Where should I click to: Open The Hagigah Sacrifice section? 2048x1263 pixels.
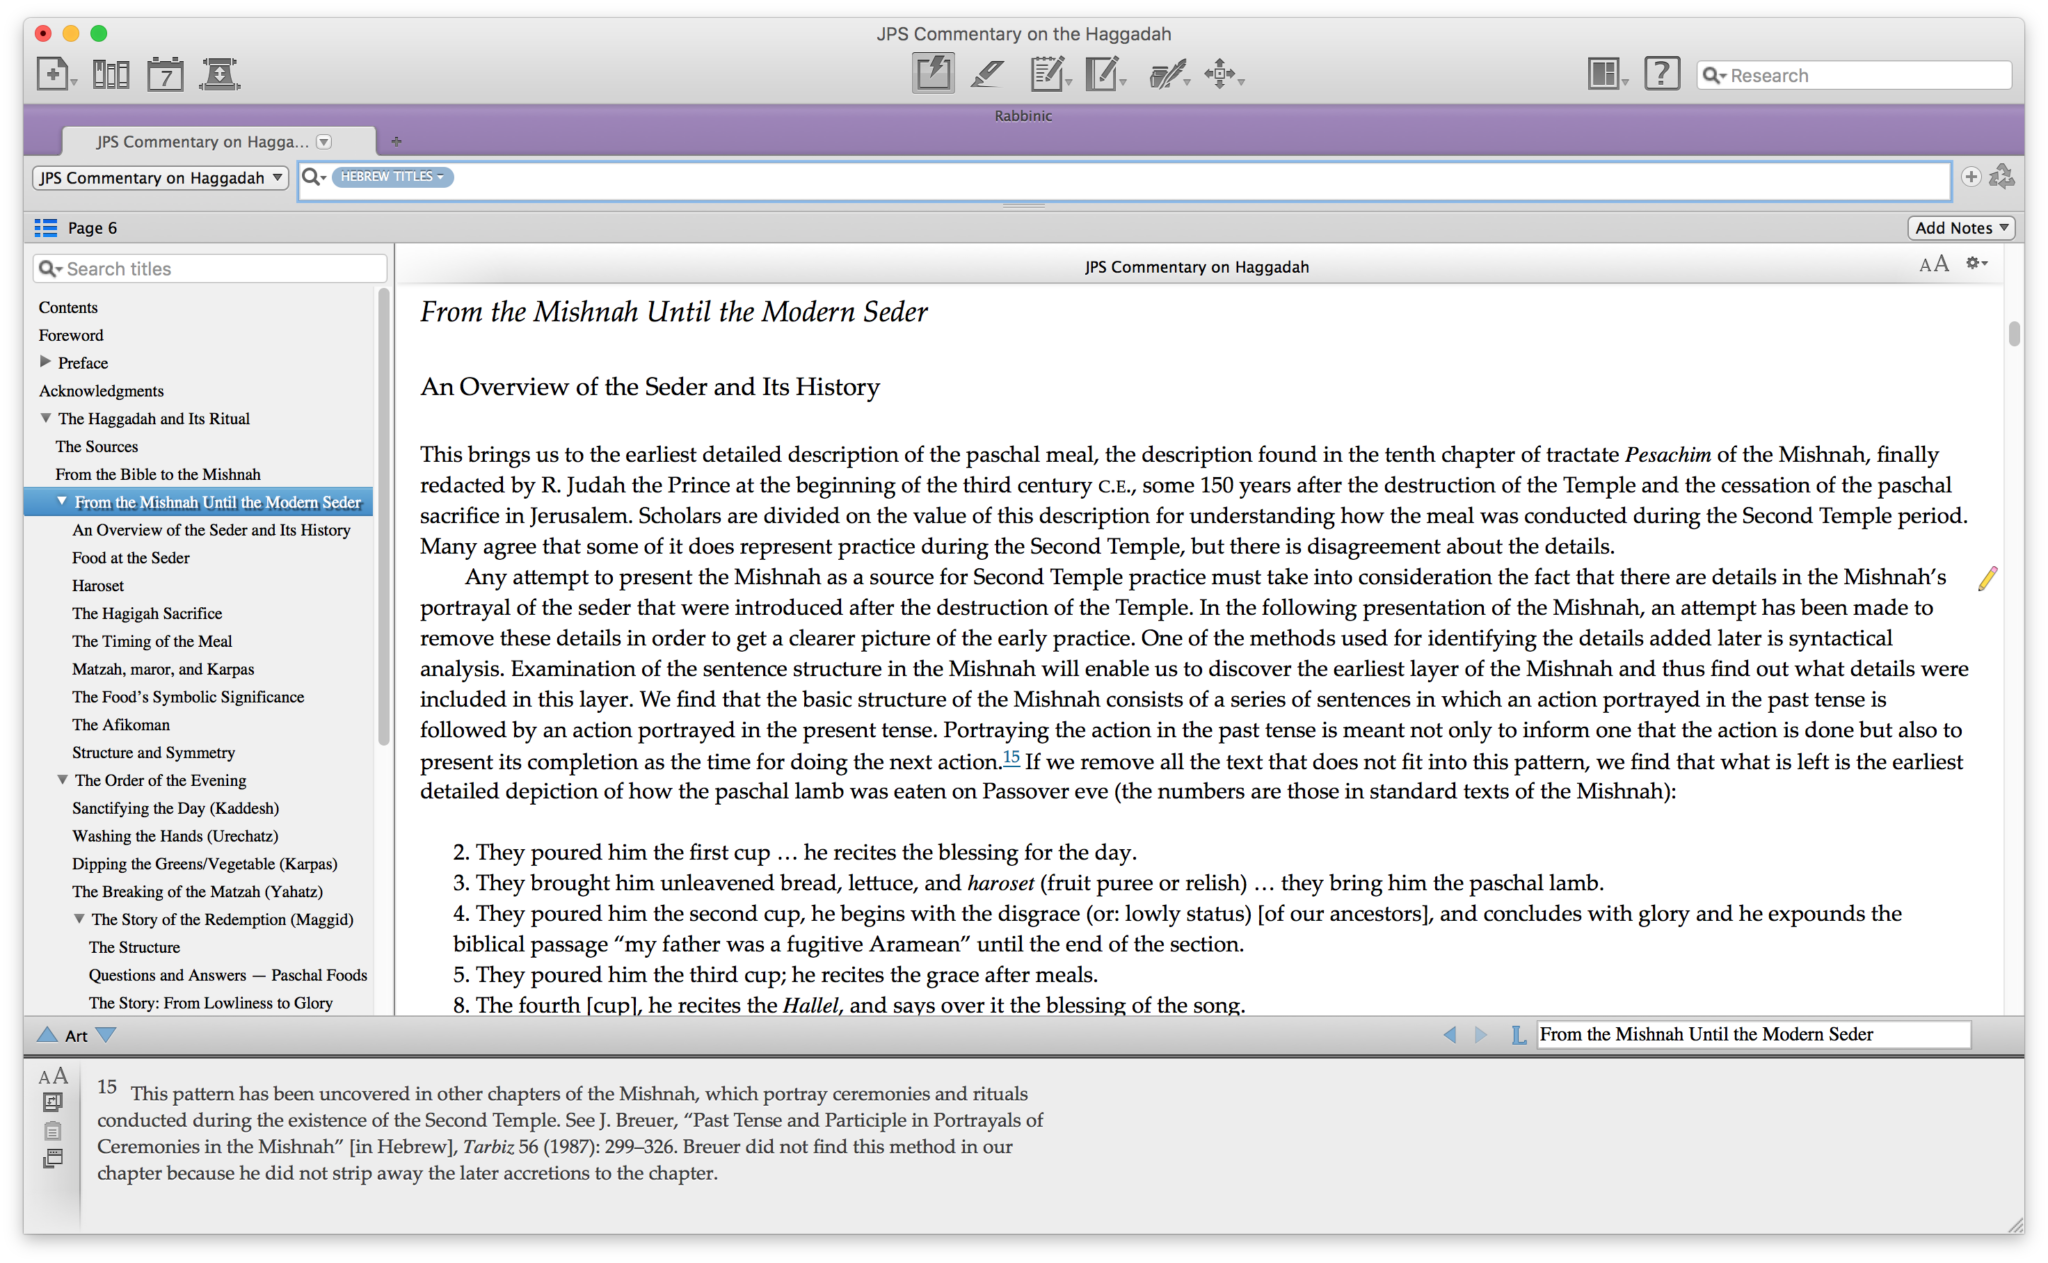(147, 614)
